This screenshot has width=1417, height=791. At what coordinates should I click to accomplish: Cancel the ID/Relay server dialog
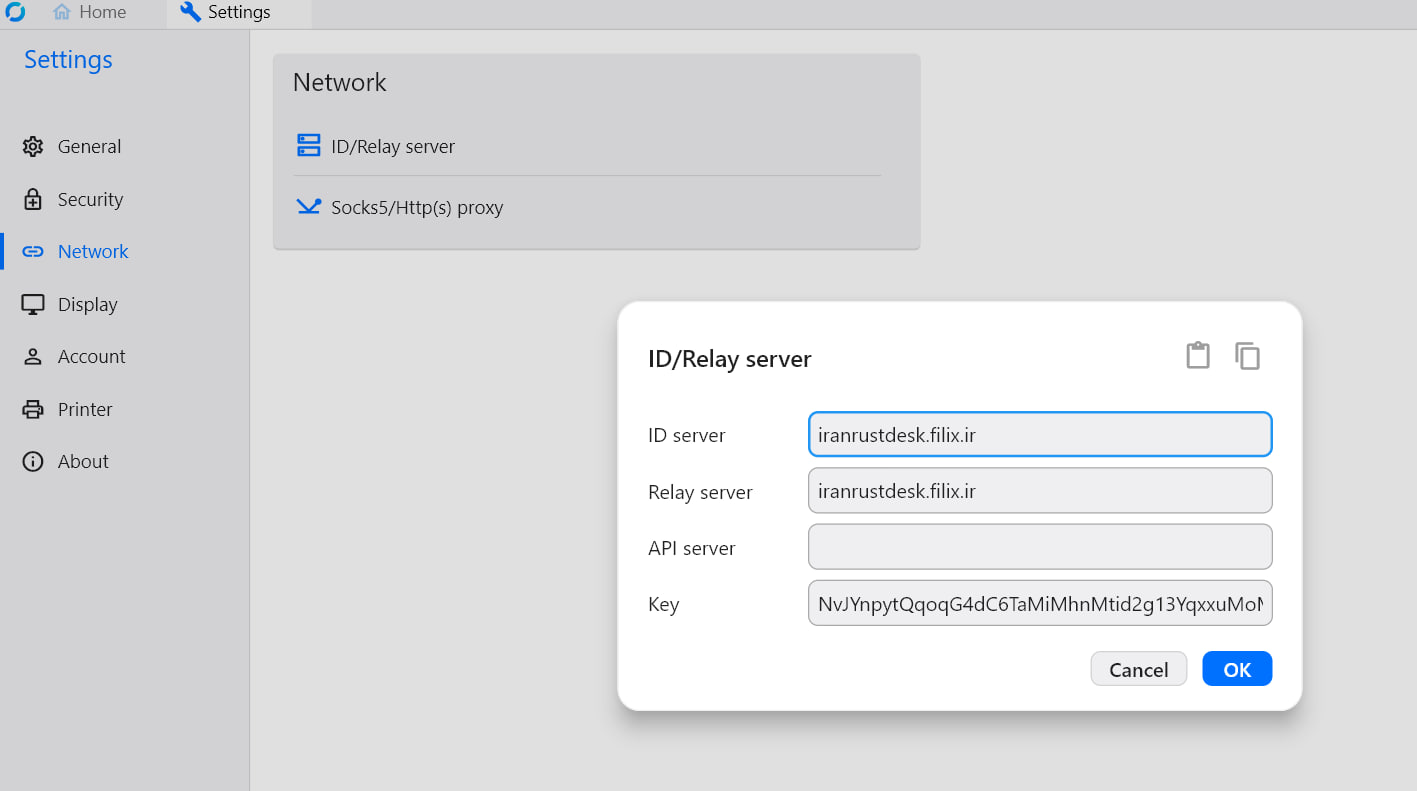coord(1138,669)
